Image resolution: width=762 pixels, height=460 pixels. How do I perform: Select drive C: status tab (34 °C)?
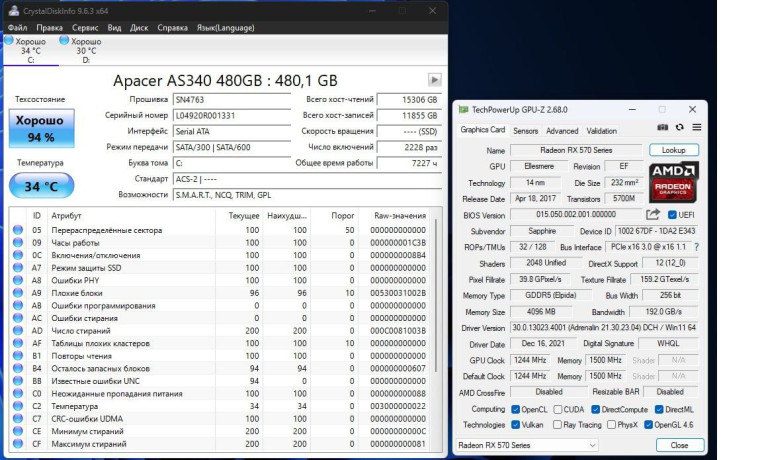30,51
